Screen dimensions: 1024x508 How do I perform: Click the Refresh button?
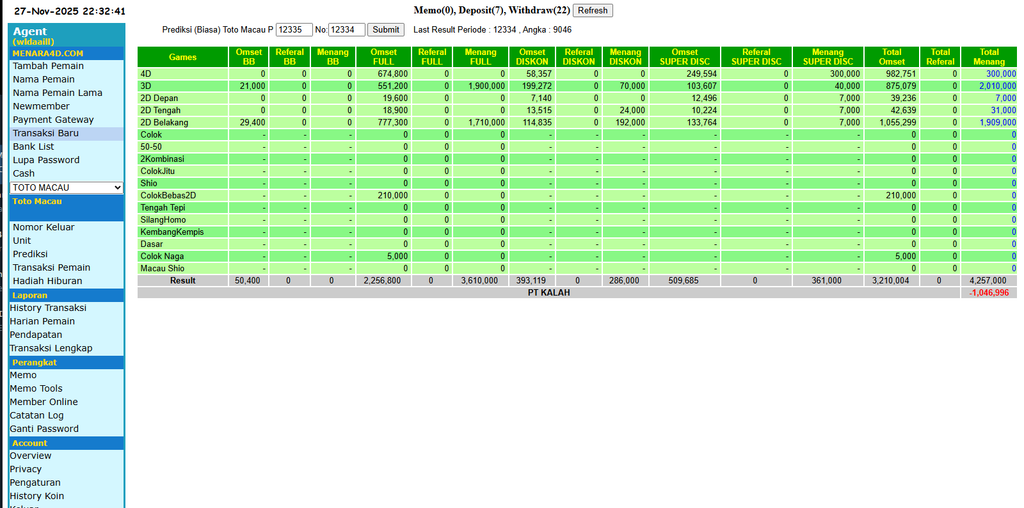click(592, 10)
